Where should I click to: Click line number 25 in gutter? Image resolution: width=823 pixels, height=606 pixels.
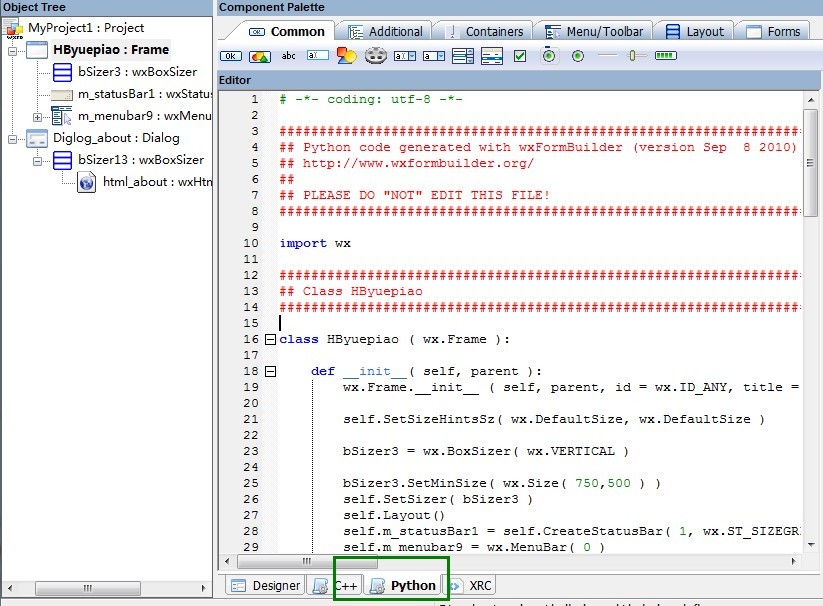click(251, 483)
